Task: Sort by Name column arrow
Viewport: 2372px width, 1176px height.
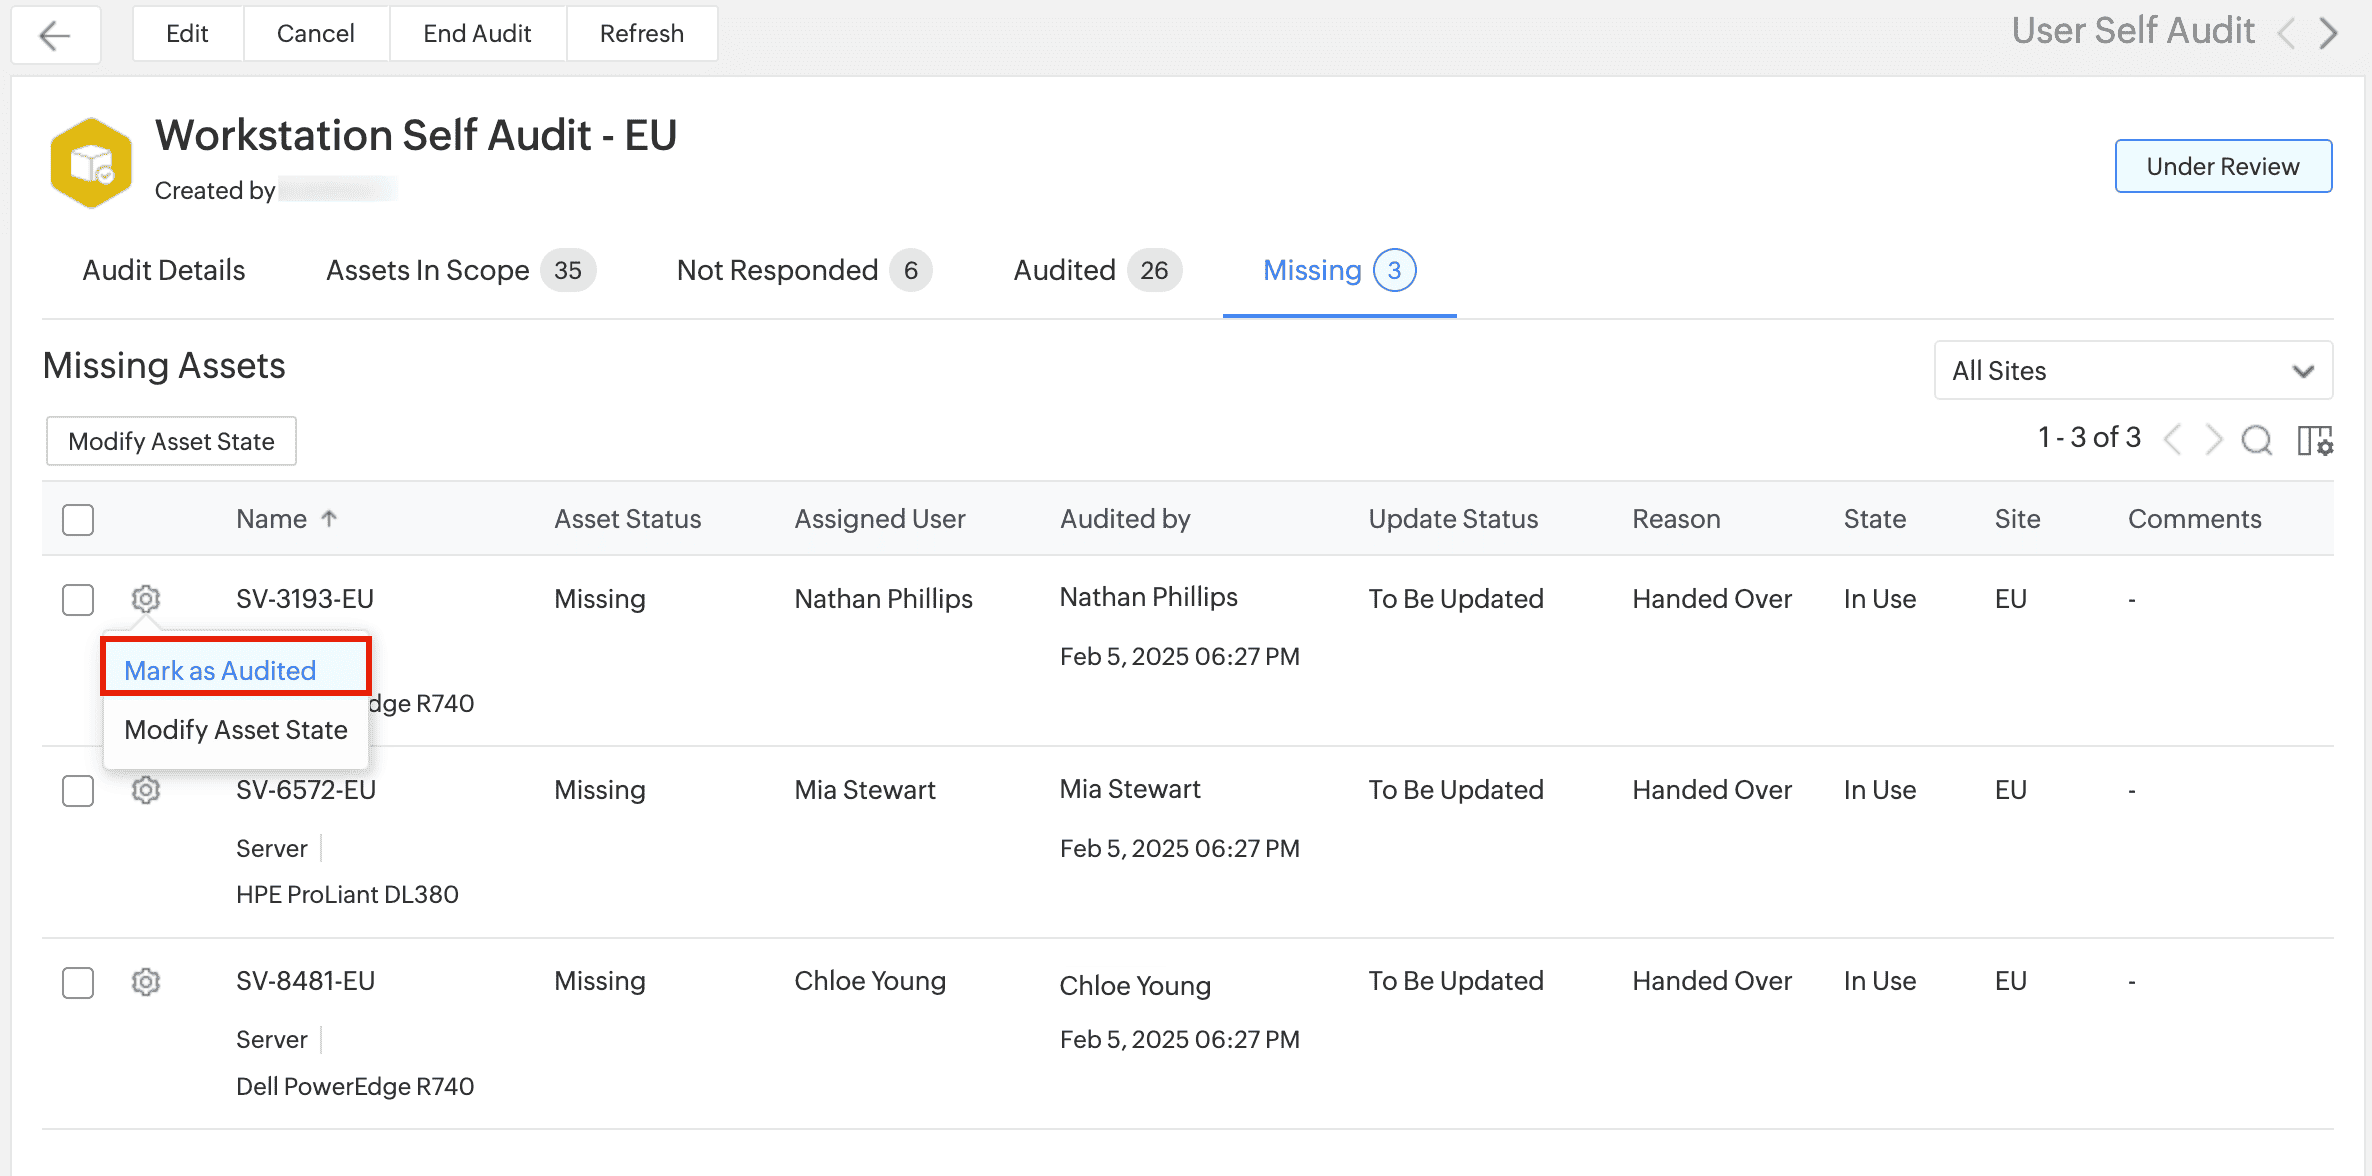Action: pyautogui.click(x=329, y=518)
